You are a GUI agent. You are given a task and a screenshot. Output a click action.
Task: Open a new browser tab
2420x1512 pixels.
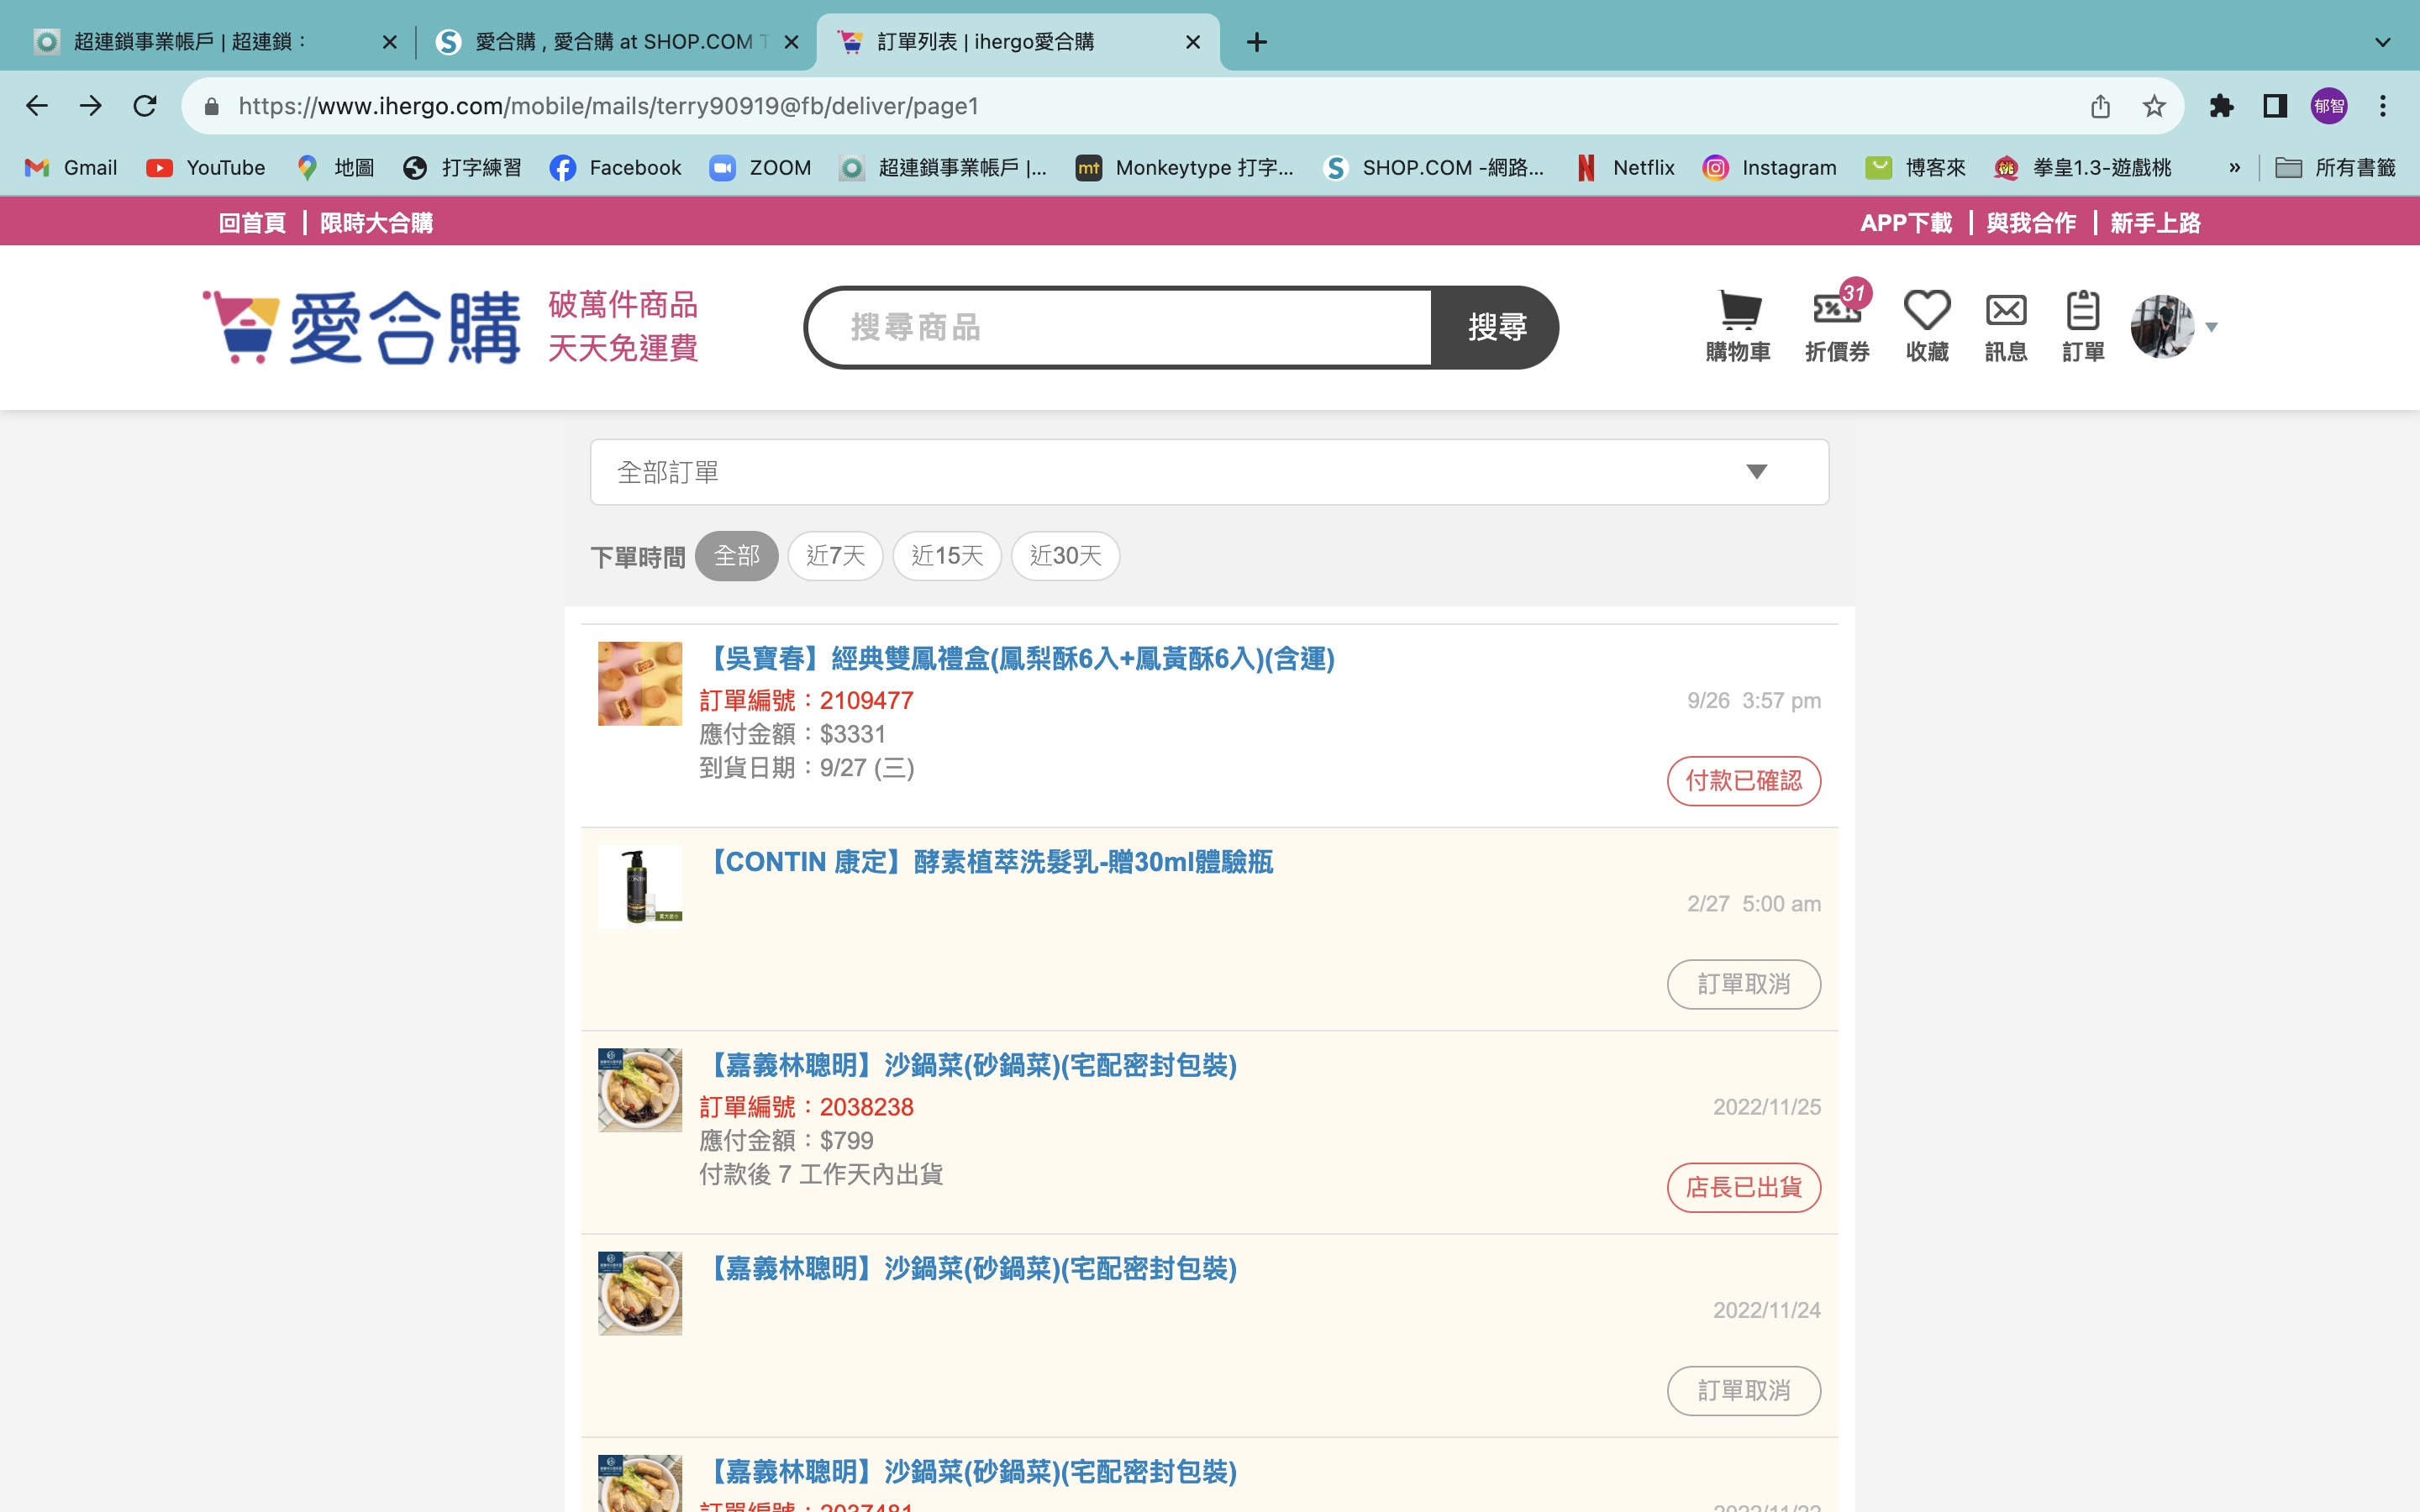(1257, 42)
